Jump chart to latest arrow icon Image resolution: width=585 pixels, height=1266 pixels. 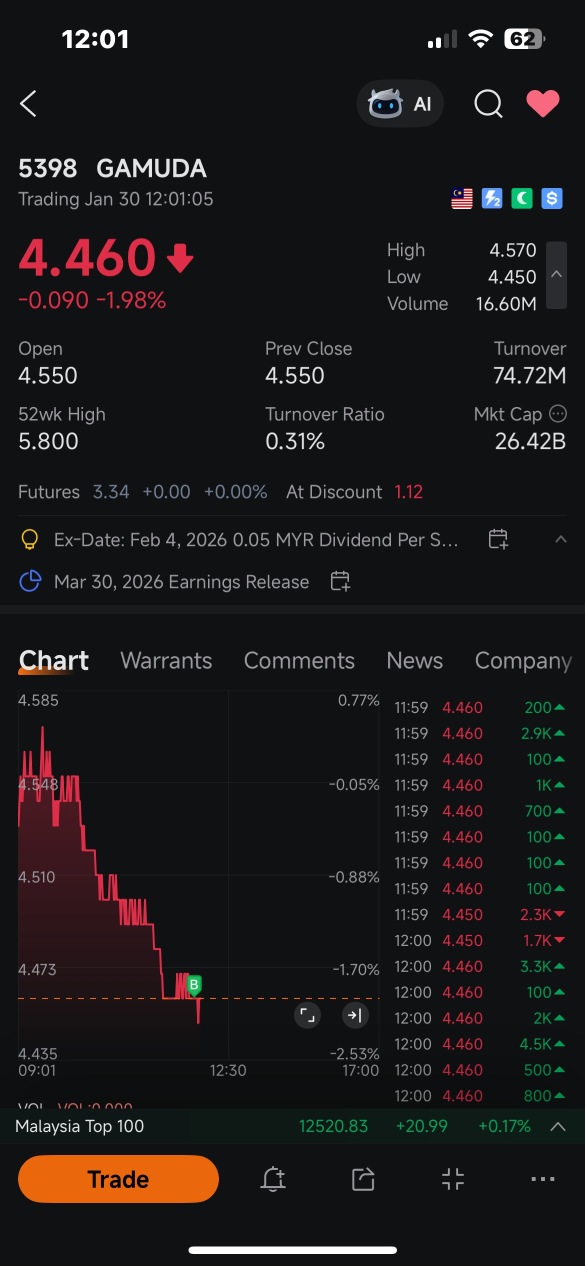click(x=355, y=1016)
